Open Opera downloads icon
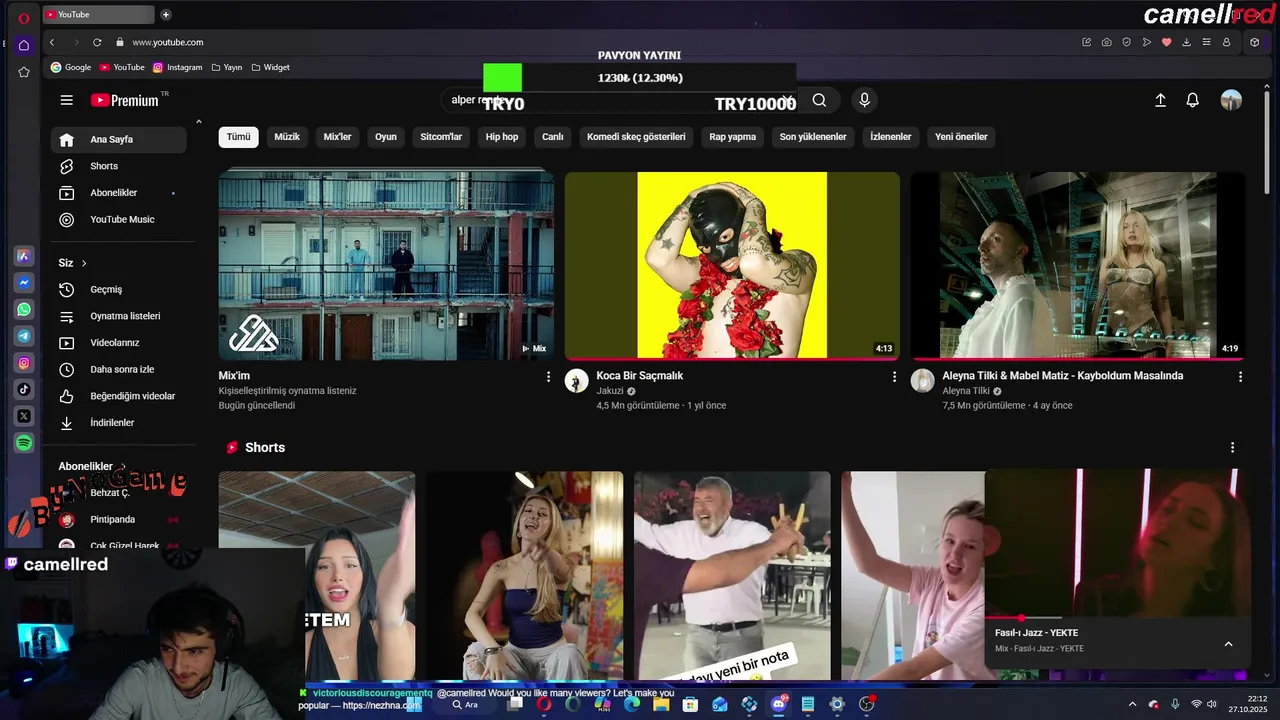 [x=1186, y=42]
